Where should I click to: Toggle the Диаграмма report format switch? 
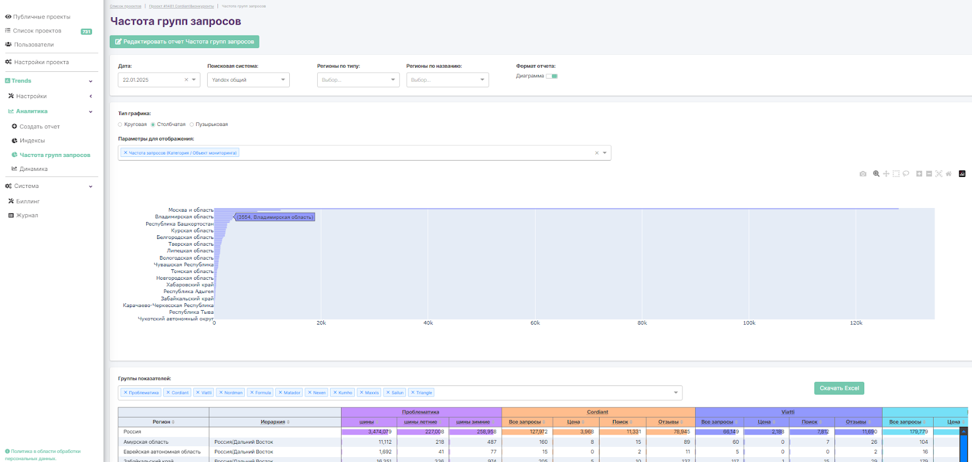(x=552, y=76)
